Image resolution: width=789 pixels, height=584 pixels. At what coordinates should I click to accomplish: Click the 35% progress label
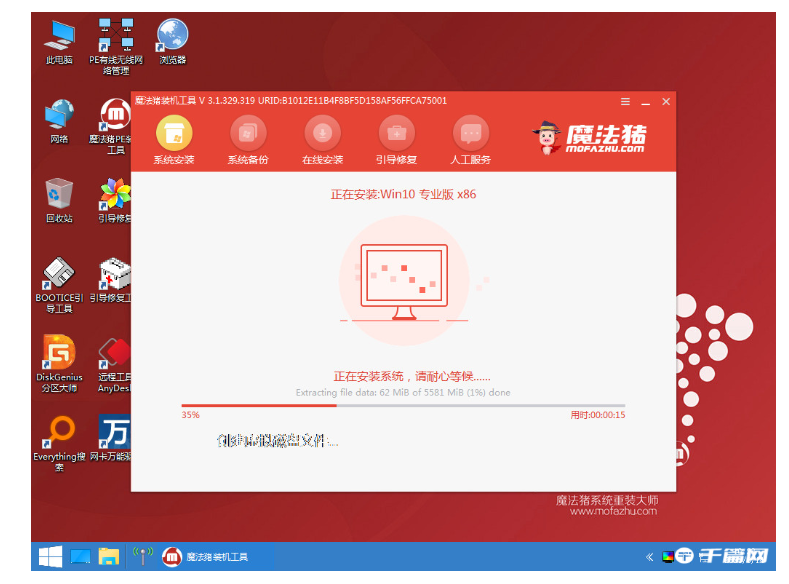[190, 415]
